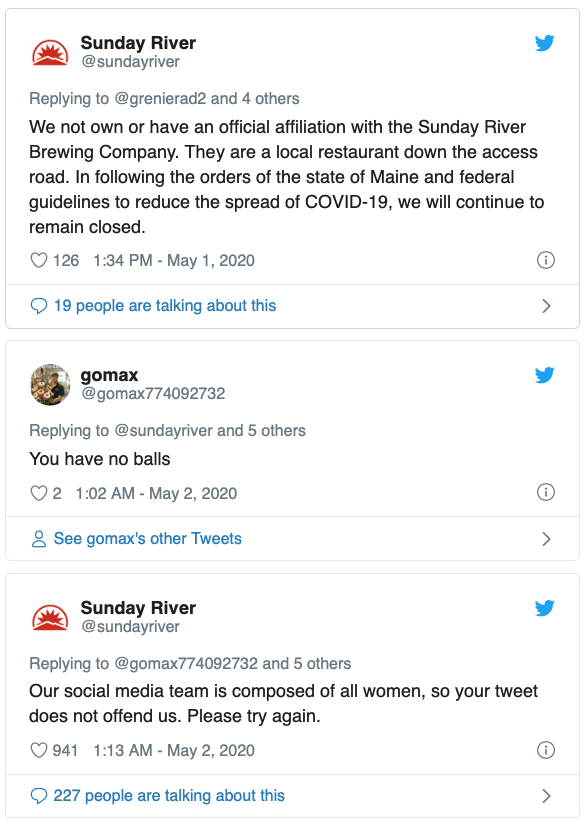This screenshot has height=824, width=587.
Task: Open 227 people are talking about this
Action: click(x=169, y=796)
